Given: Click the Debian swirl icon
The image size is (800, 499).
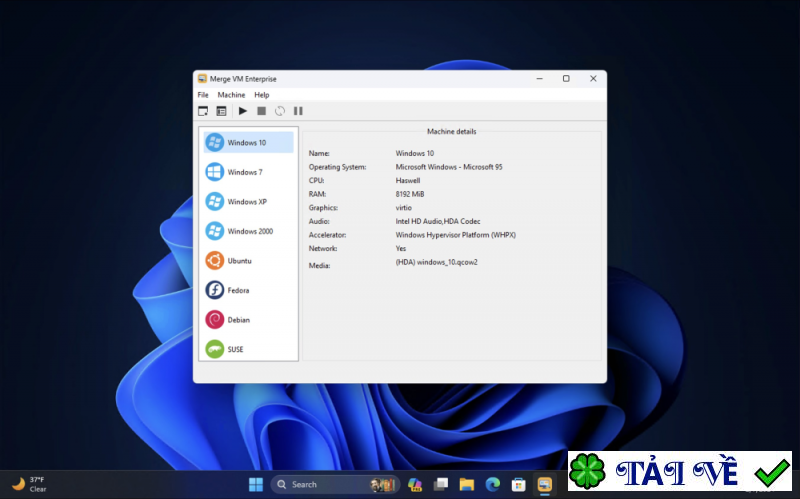Looking at the screenshot, I should coord(214,320).
